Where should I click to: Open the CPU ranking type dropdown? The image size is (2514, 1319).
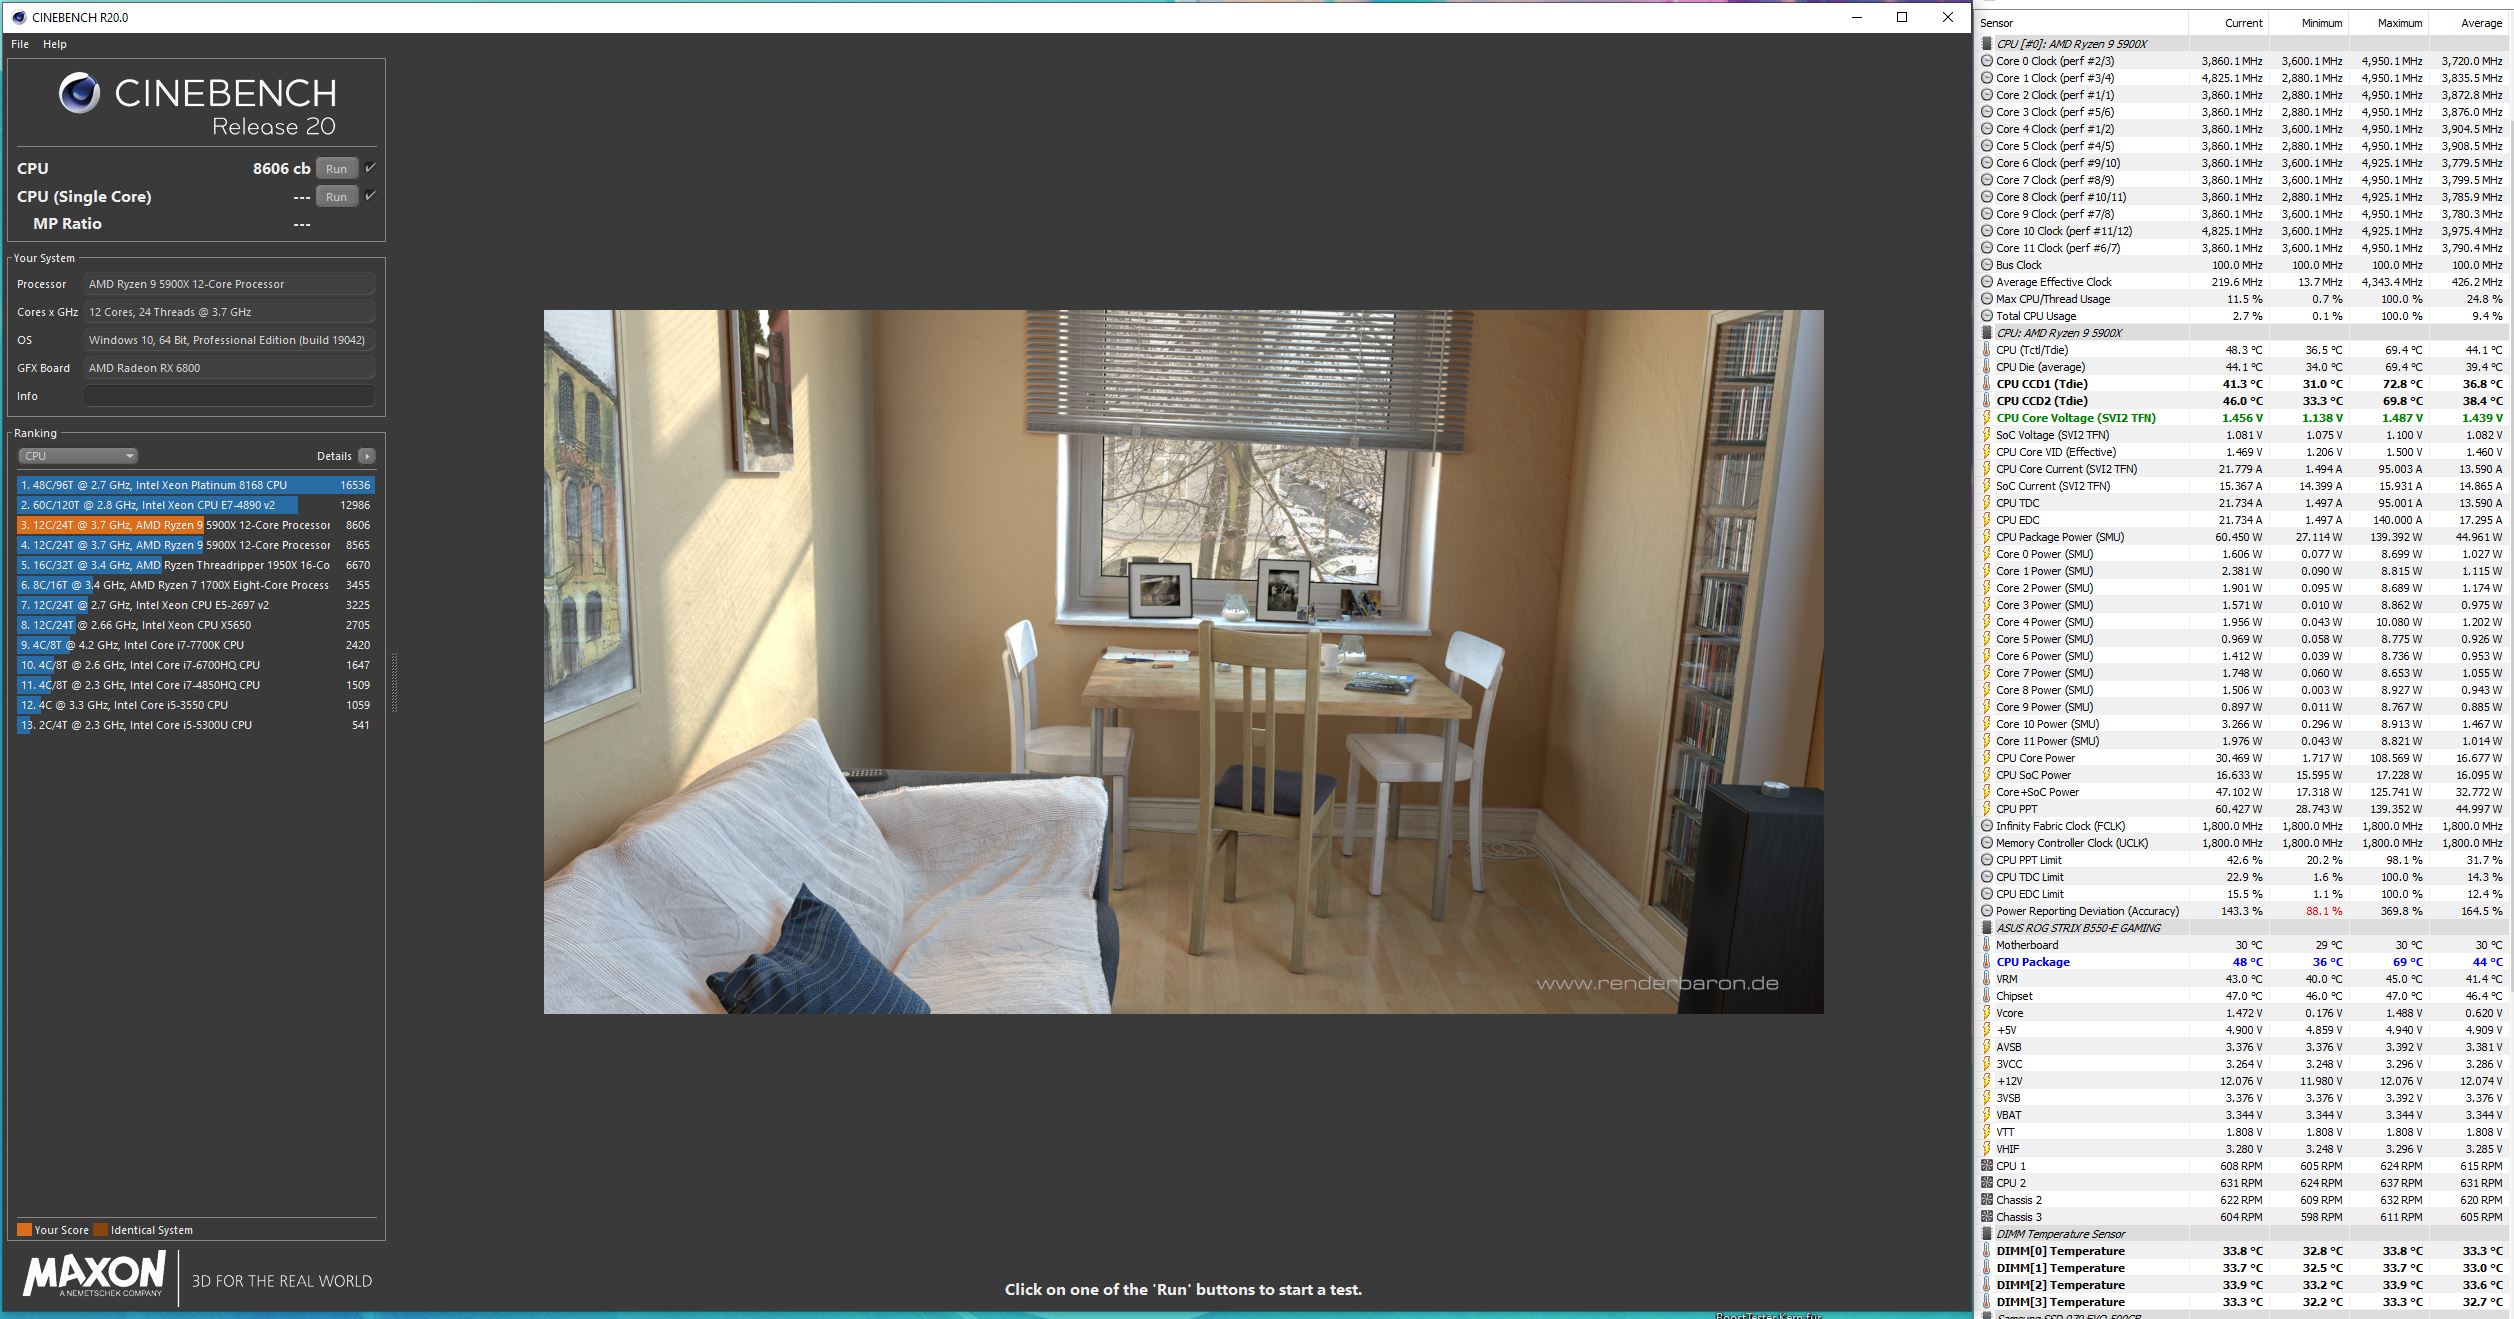click(78, 456)
